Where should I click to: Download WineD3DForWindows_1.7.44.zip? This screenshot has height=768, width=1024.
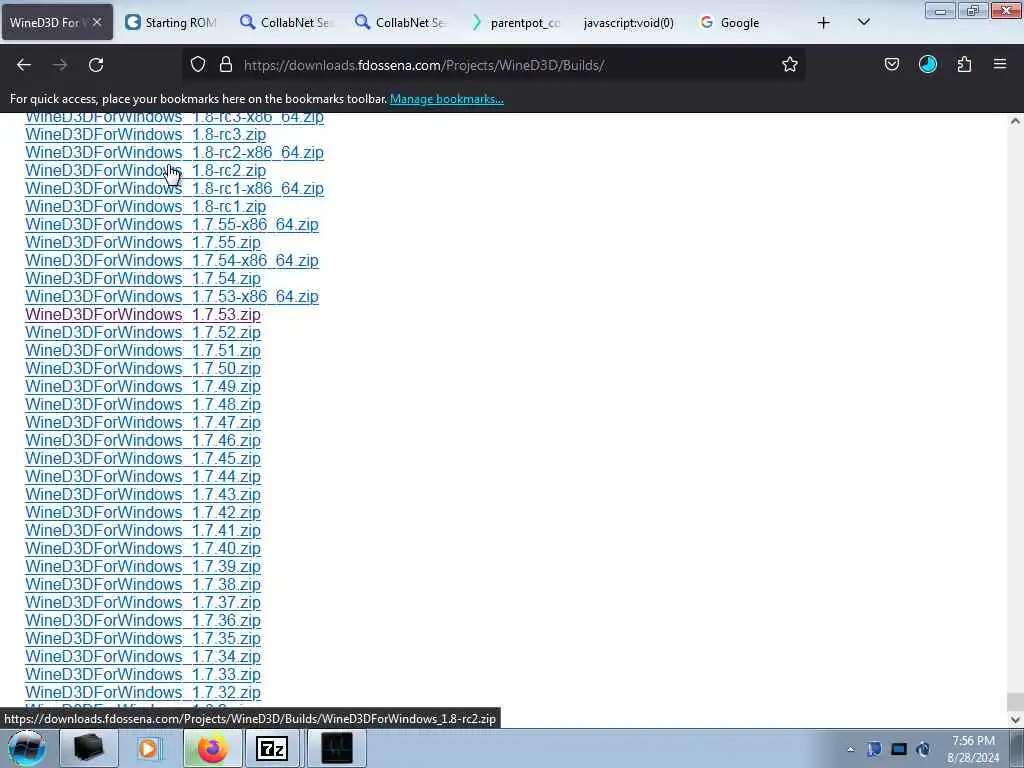coord(143,477)
